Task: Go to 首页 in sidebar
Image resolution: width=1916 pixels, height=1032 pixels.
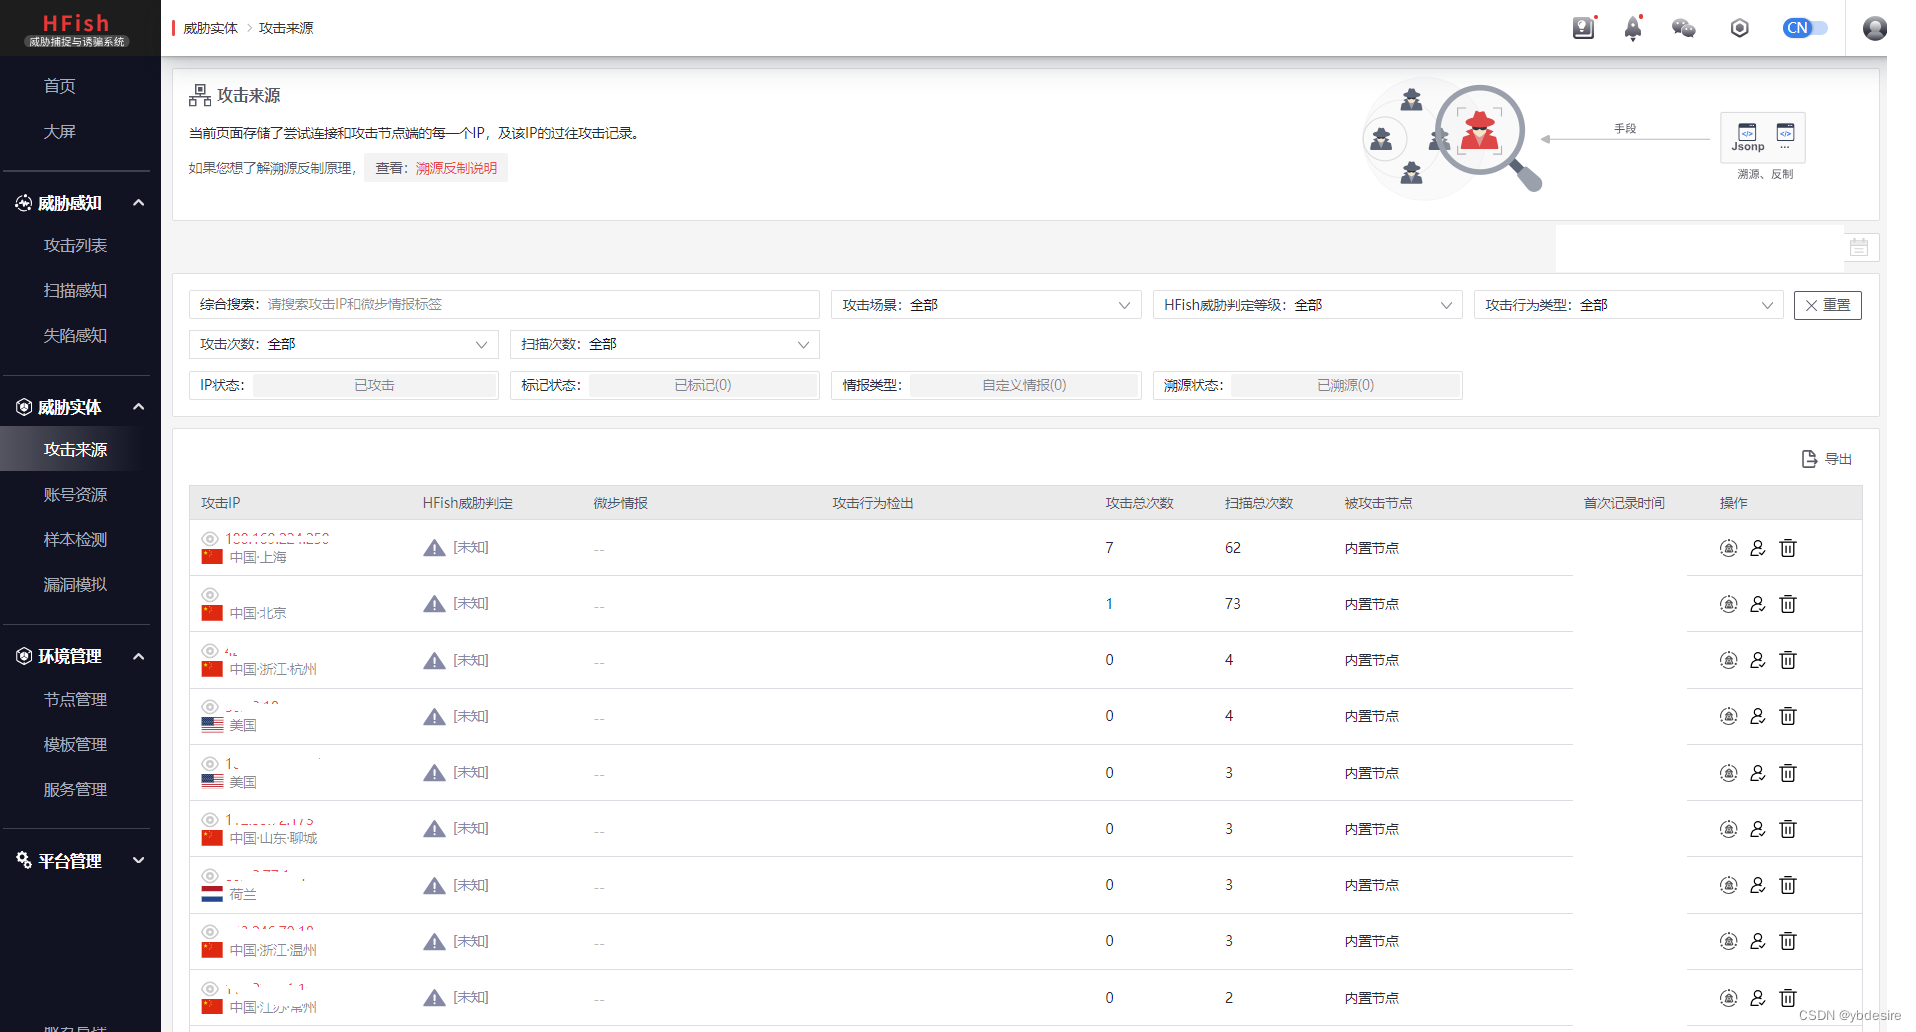Action: click(x=59, y=86)
